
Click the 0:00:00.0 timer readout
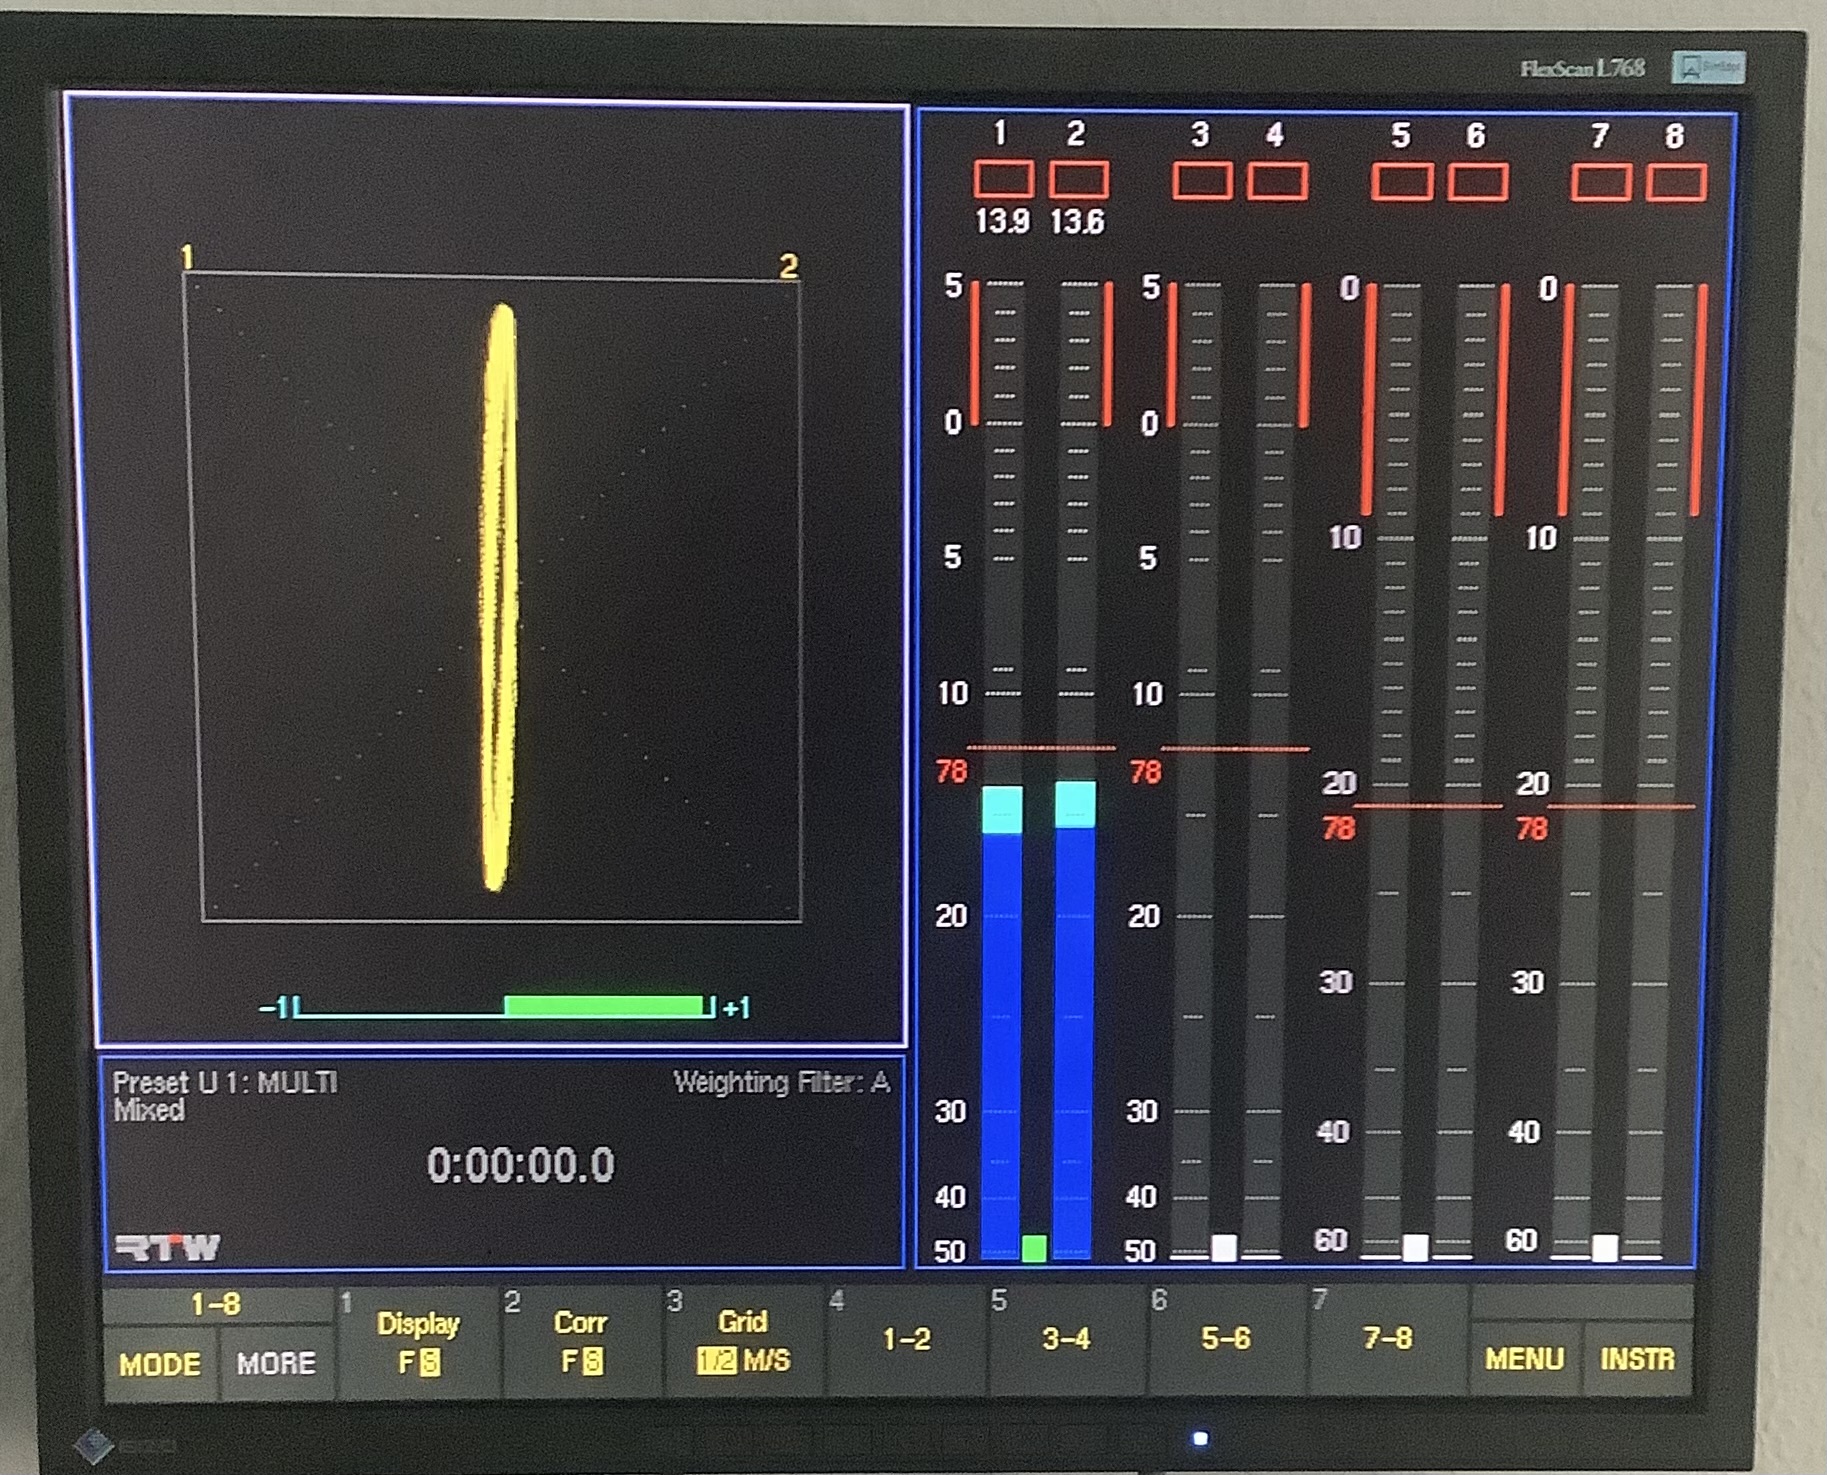(520, 1165)
